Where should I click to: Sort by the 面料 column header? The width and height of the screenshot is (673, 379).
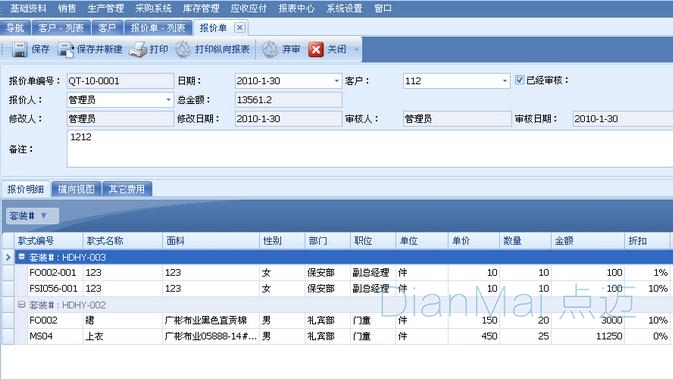(211, 241)
